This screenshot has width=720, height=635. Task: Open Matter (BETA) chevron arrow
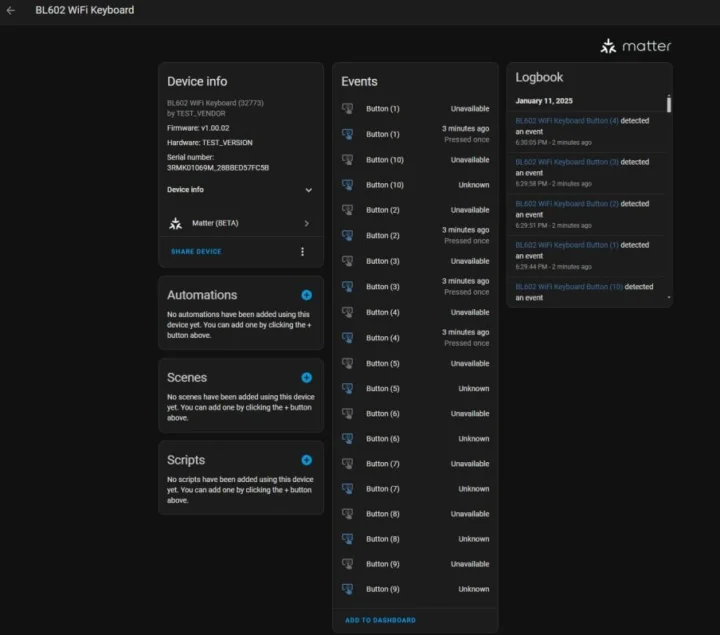tap(306, 223)
